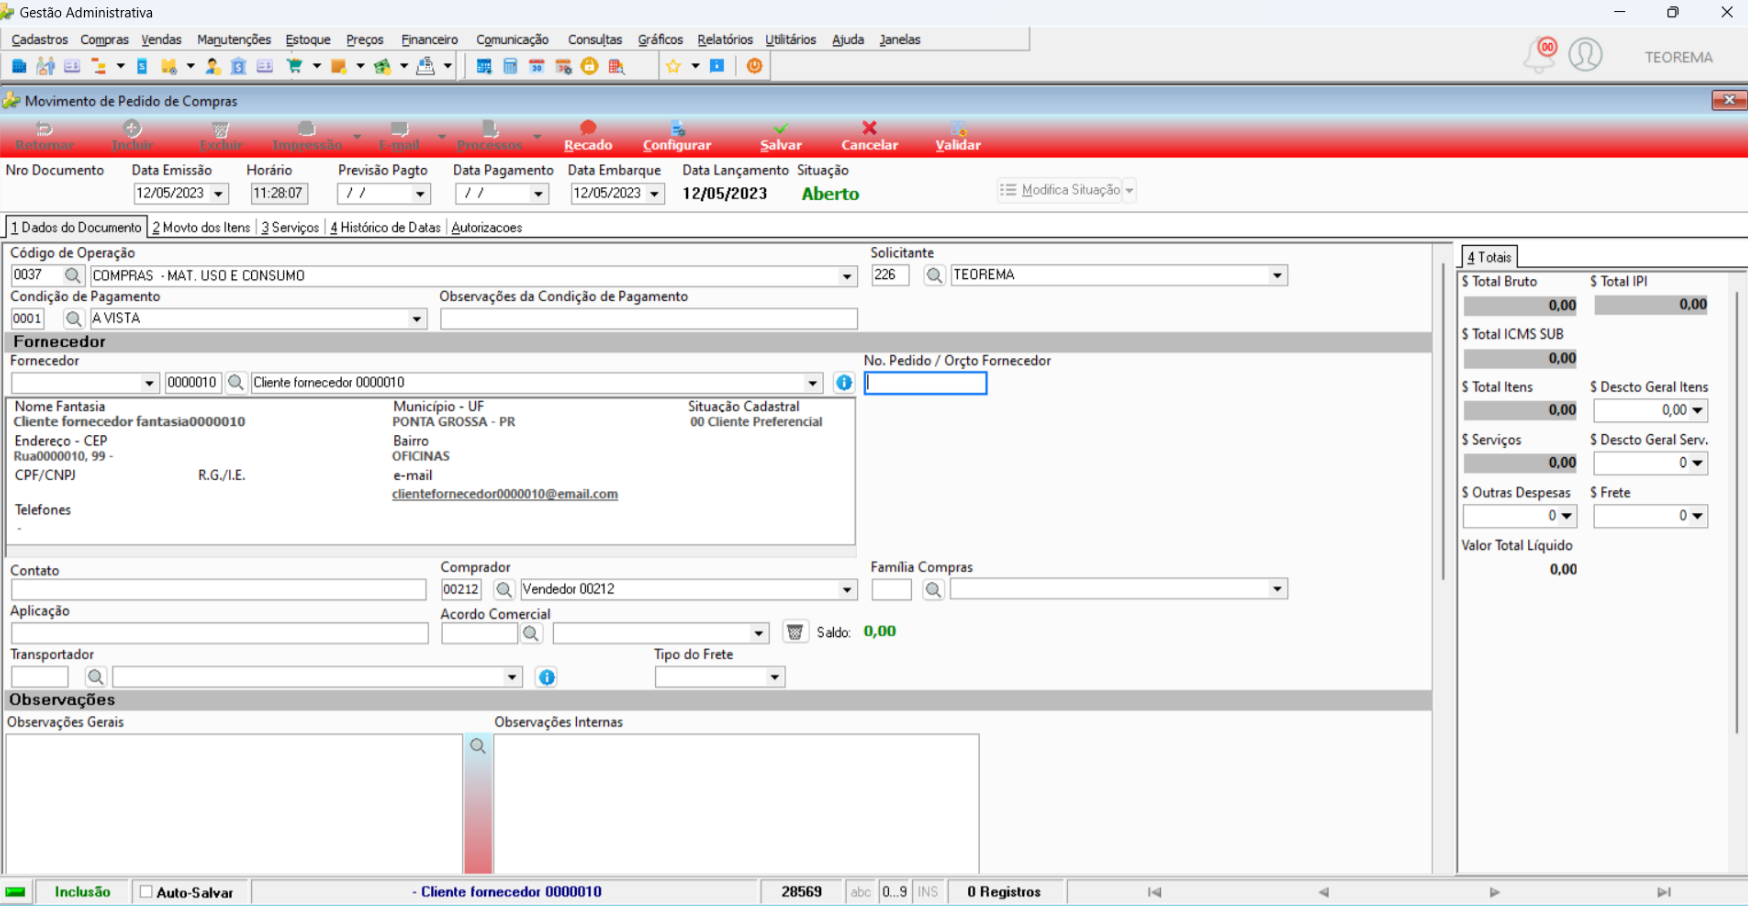Open the user profile avatar icon

[1585, 55]
